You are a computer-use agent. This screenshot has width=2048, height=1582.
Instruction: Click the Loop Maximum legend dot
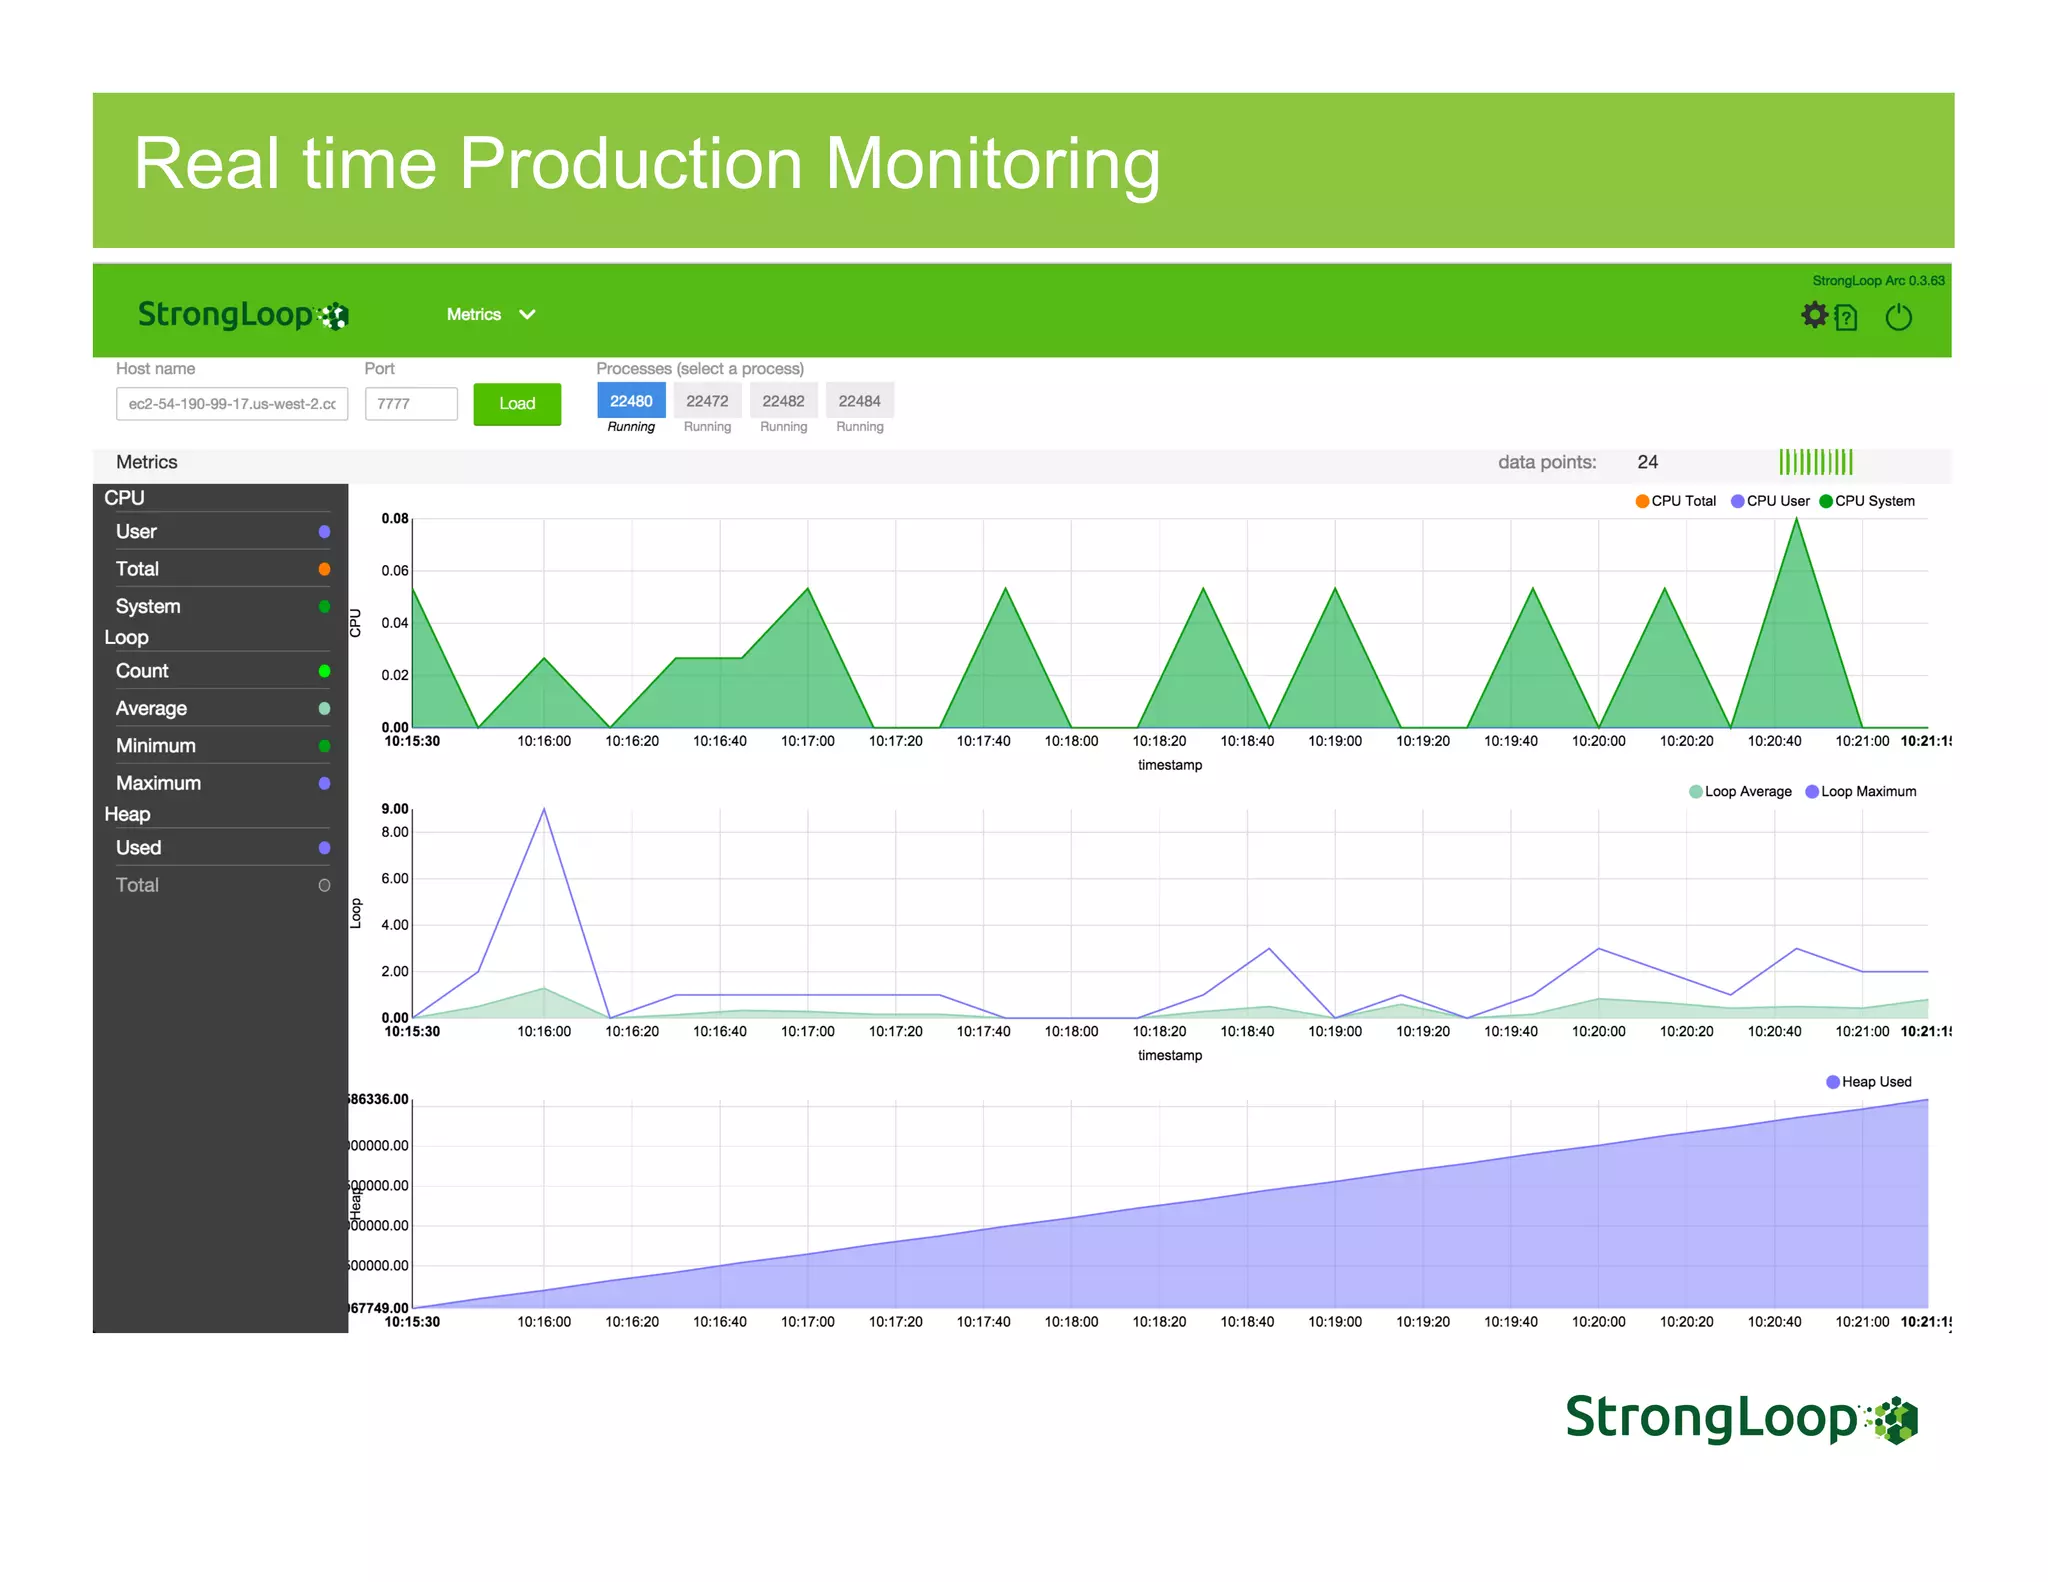[x=1812, y=791]
